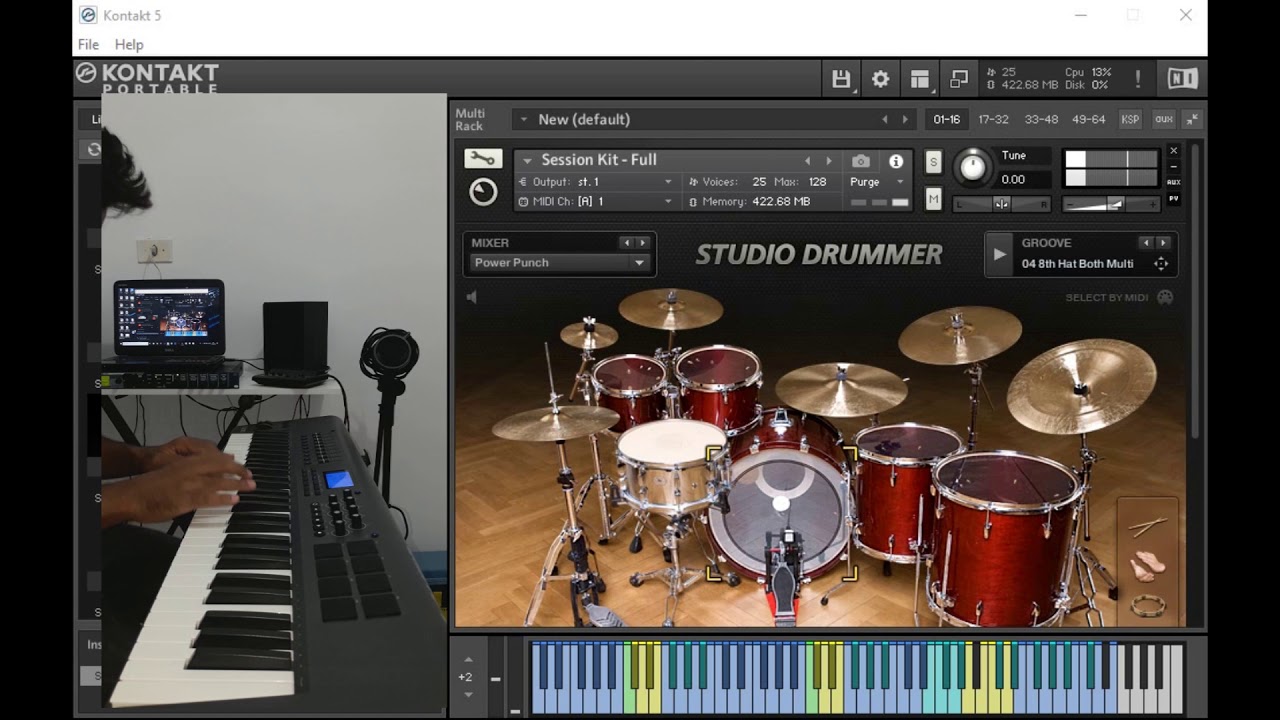Open instrument edit mode with wrench icon

pyautogui.click(x=482, y=159)
